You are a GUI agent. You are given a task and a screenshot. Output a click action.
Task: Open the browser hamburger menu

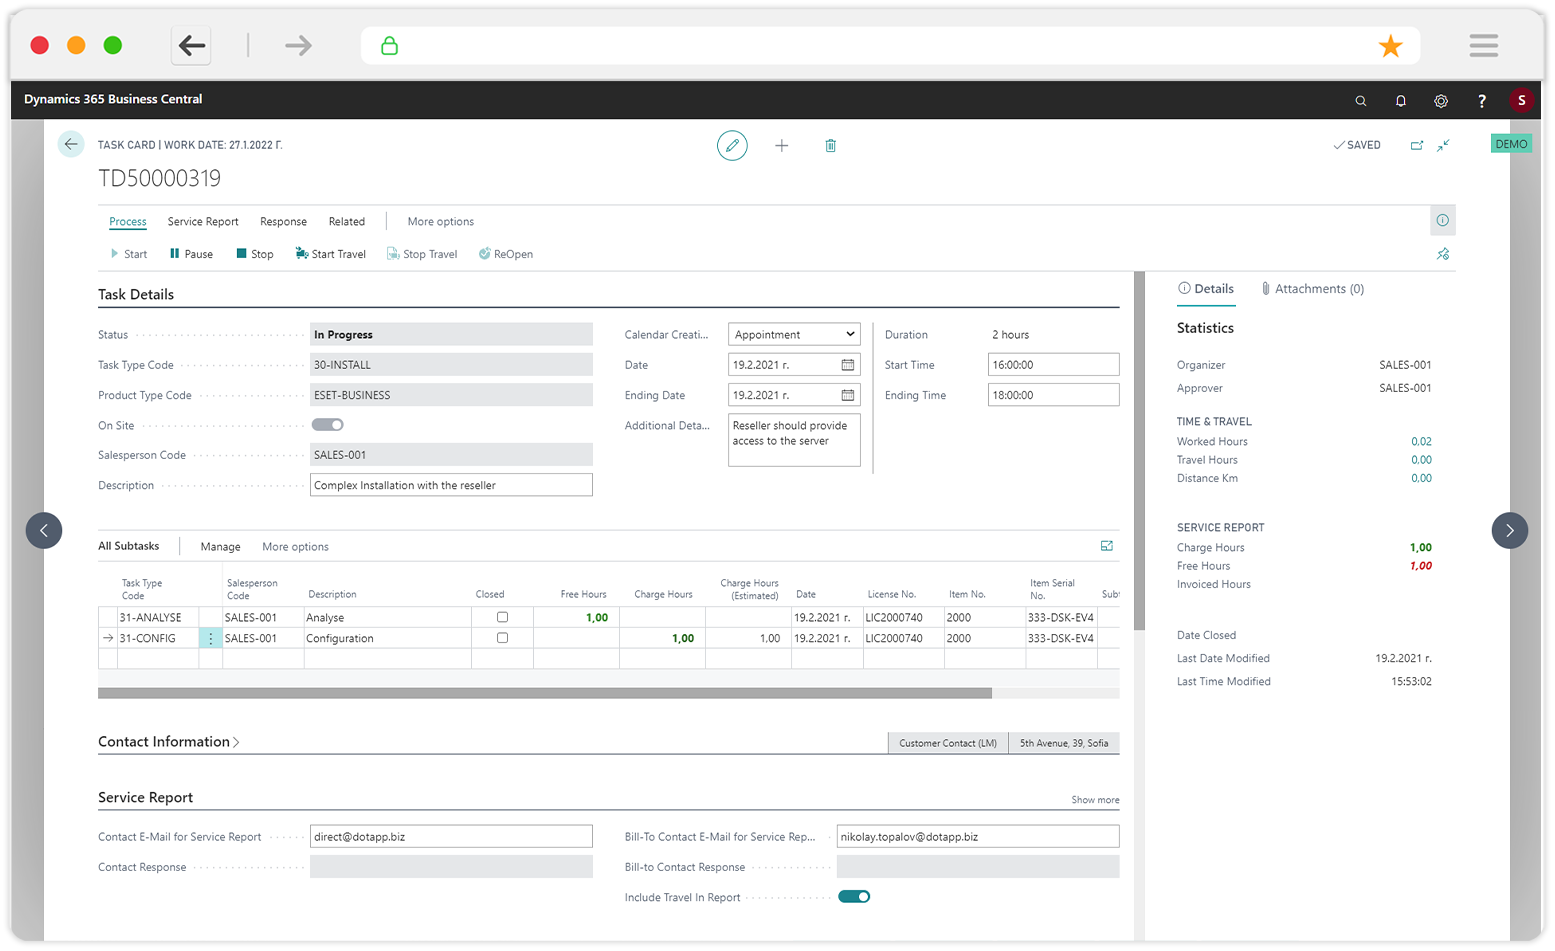coord(1484,45)
